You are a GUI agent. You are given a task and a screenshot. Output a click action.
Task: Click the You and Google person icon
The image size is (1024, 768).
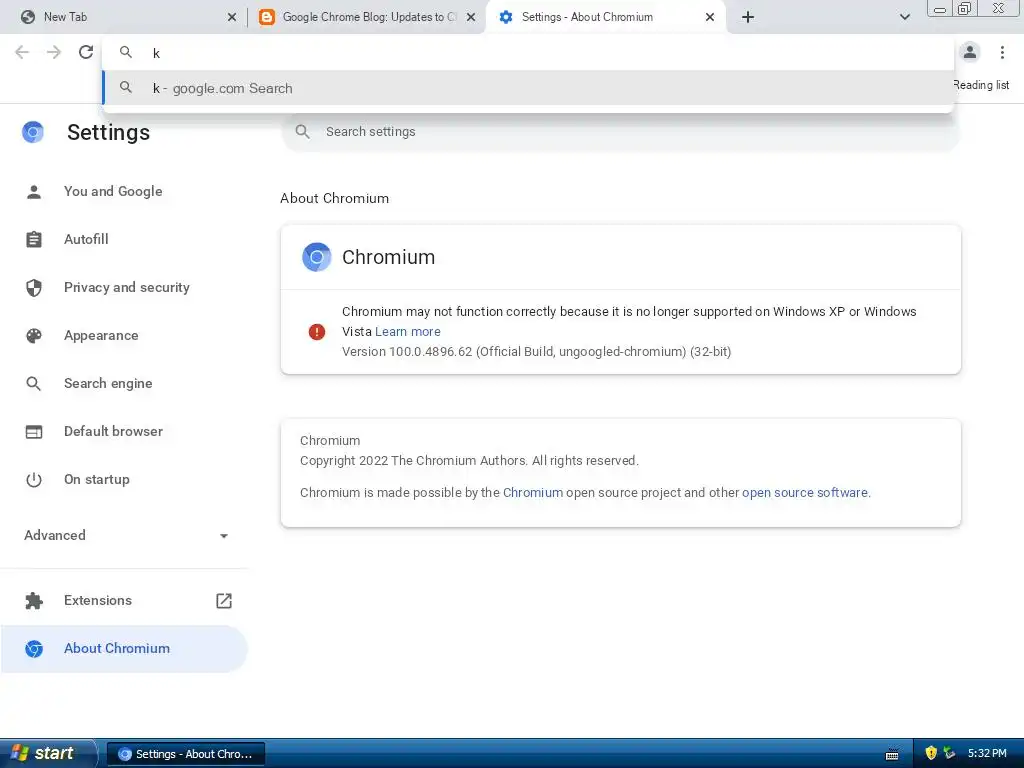click(x=34, y=191)
